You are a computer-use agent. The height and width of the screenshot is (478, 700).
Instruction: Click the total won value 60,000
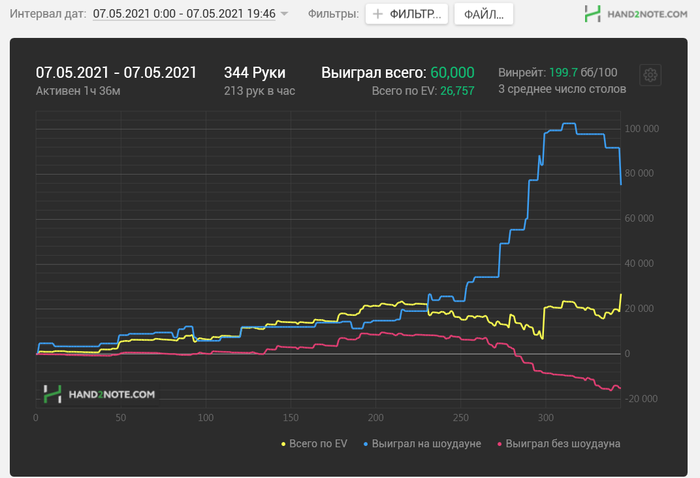coord(452,73)
